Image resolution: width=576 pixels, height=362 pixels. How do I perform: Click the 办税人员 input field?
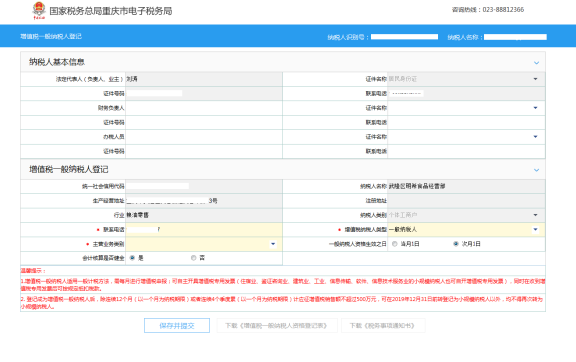point(204,137)
